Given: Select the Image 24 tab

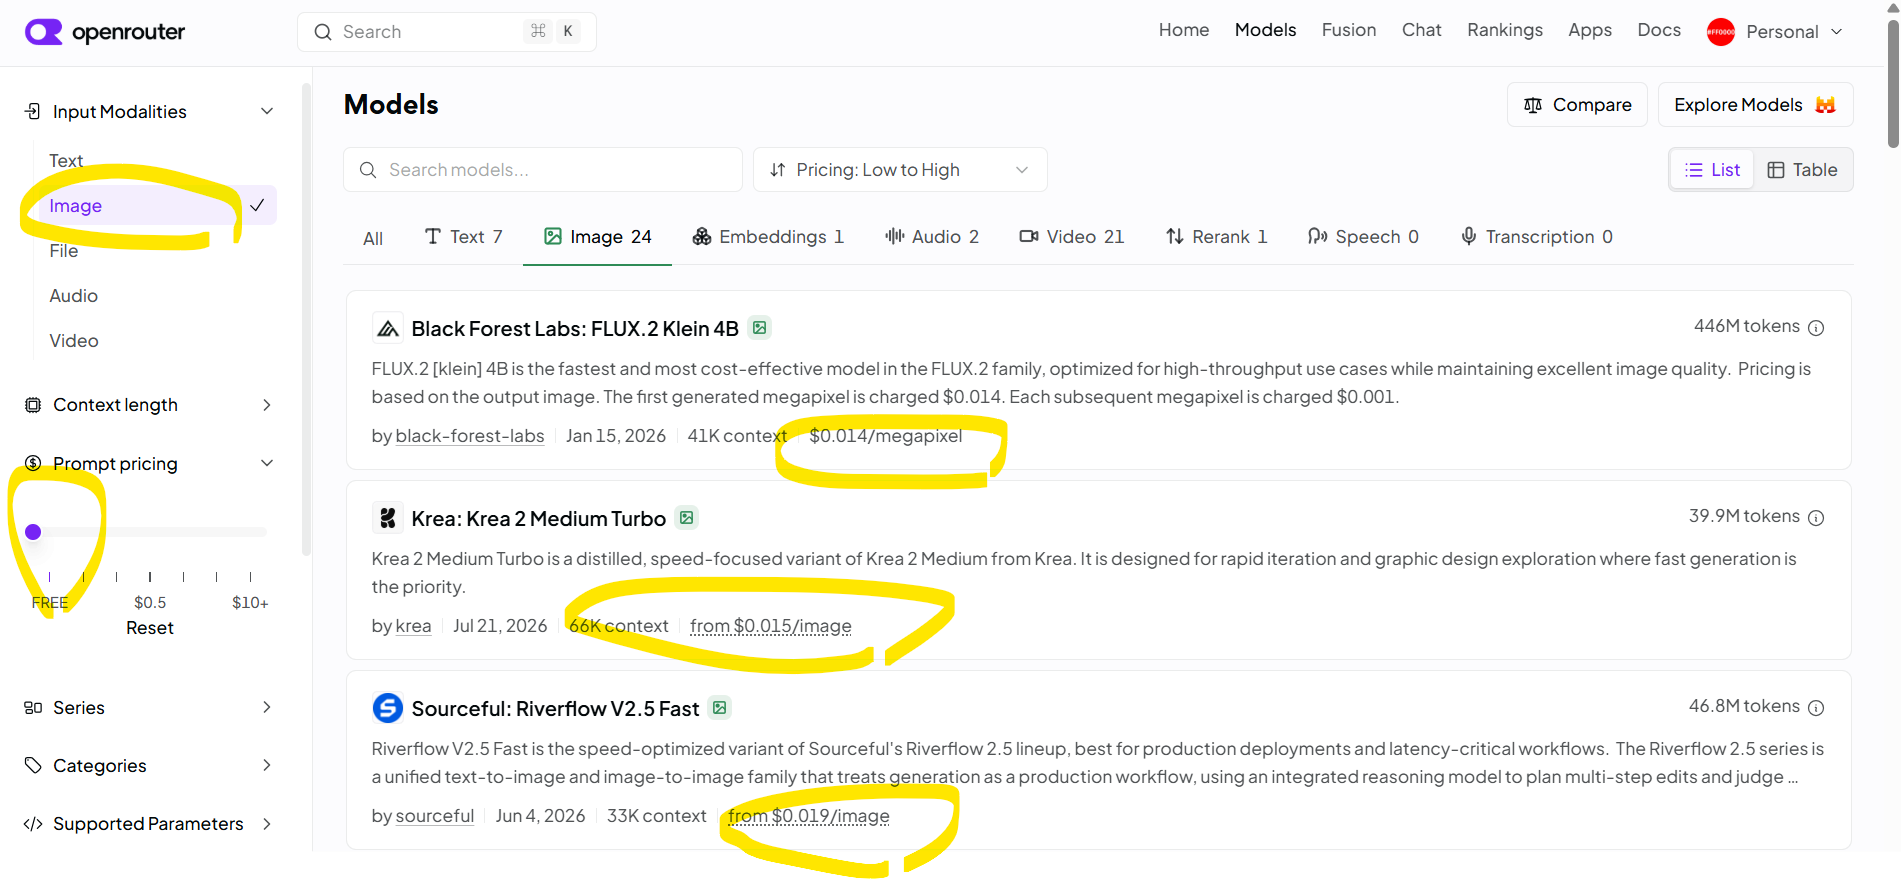Looking at the screenshot, I should pyautogui.click(x=598, y=237).
